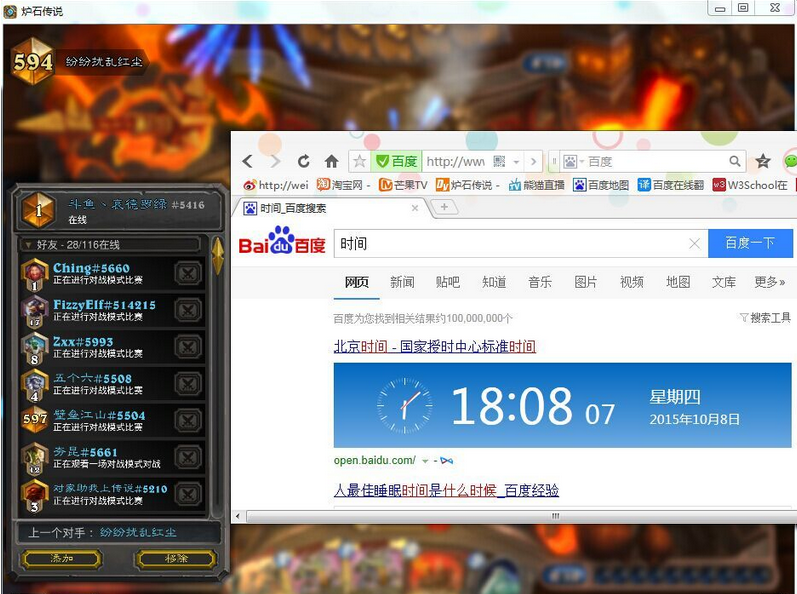Screen dimensions: 797x594
Task: Bookmark page with address bar star
Action: tap(359, 162)
